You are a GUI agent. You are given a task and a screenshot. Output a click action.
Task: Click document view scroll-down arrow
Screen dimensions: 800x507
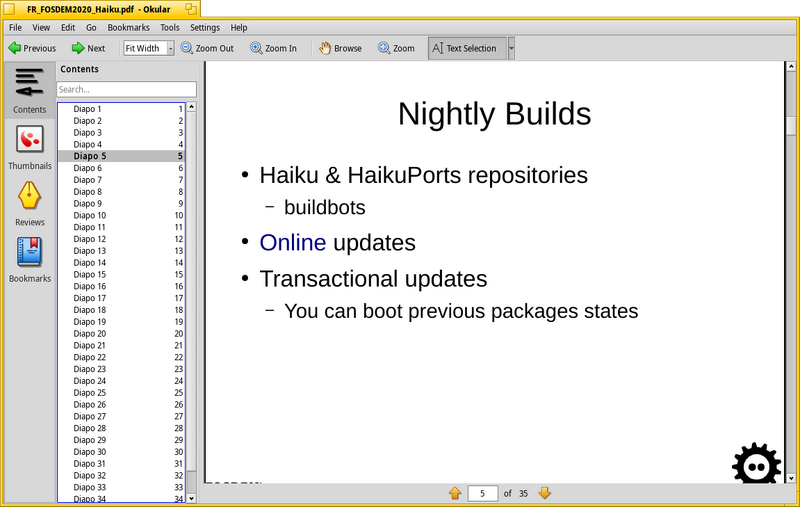pos(791,478)
